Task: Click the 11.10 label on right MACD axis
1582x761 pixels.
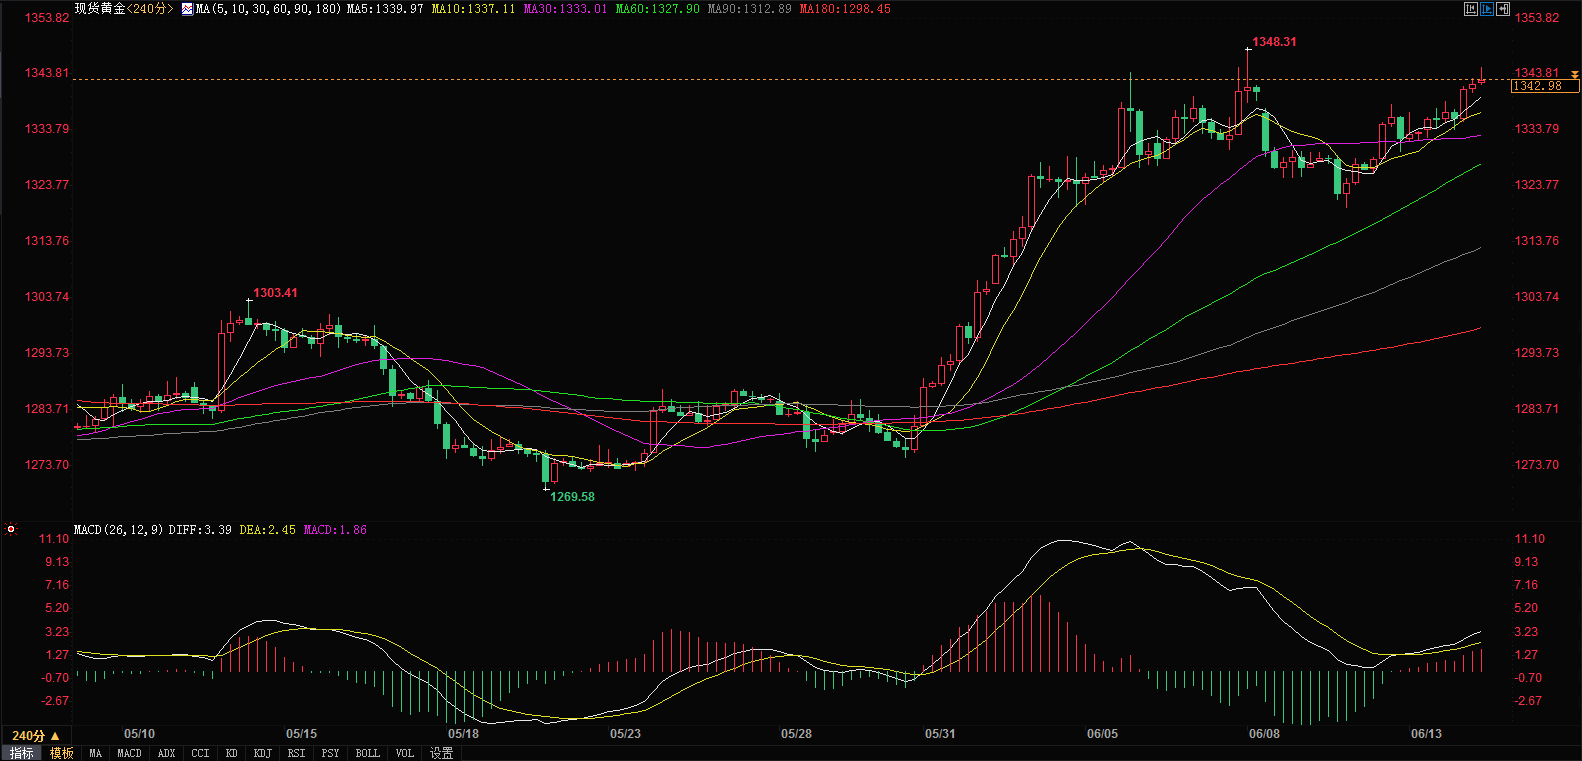Action: [1530, 539]
